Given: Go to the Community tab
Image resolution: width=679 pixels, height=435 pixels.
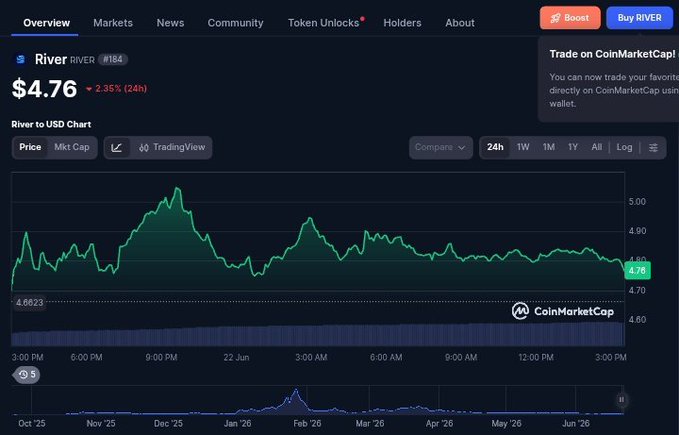Looking at the screenshot, I should [x=235, y=23].
